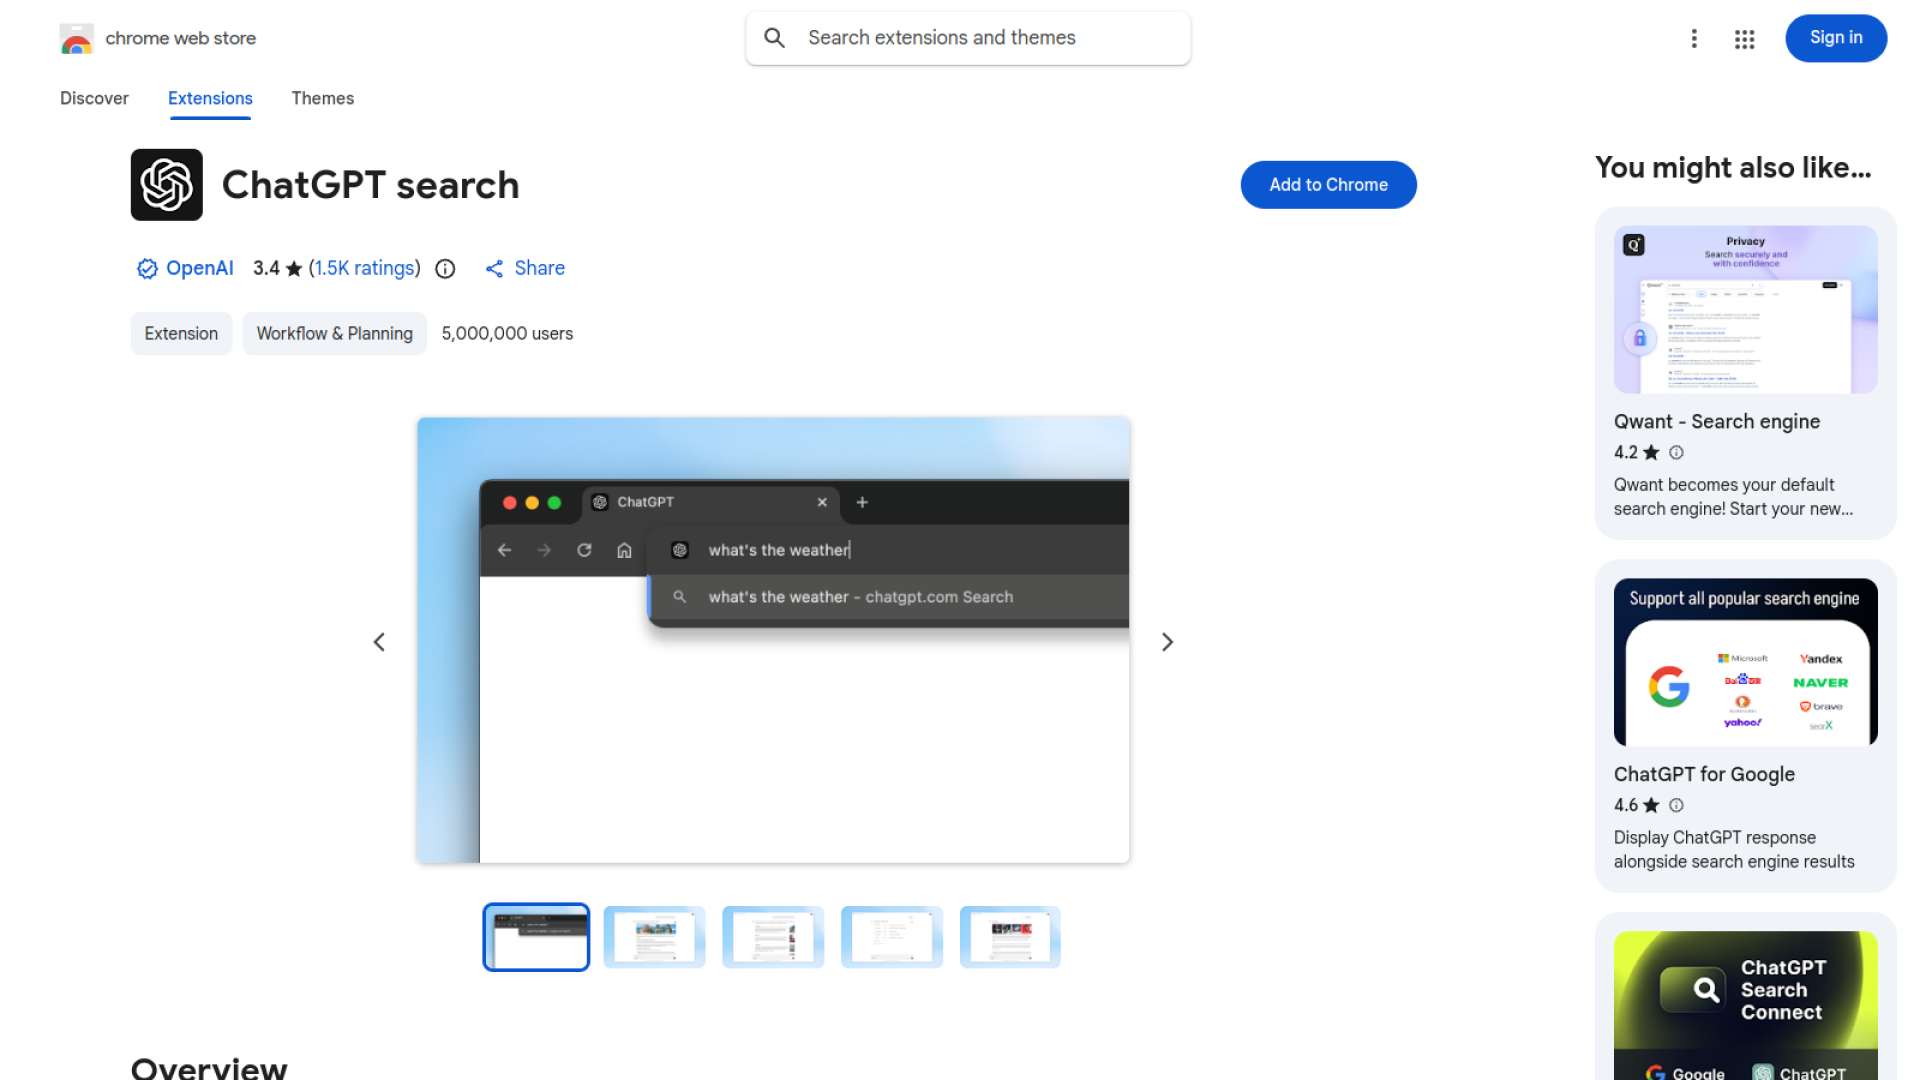
Task: Filter by the Workflow & Planning category chip
Action: [x=334, y=333]
